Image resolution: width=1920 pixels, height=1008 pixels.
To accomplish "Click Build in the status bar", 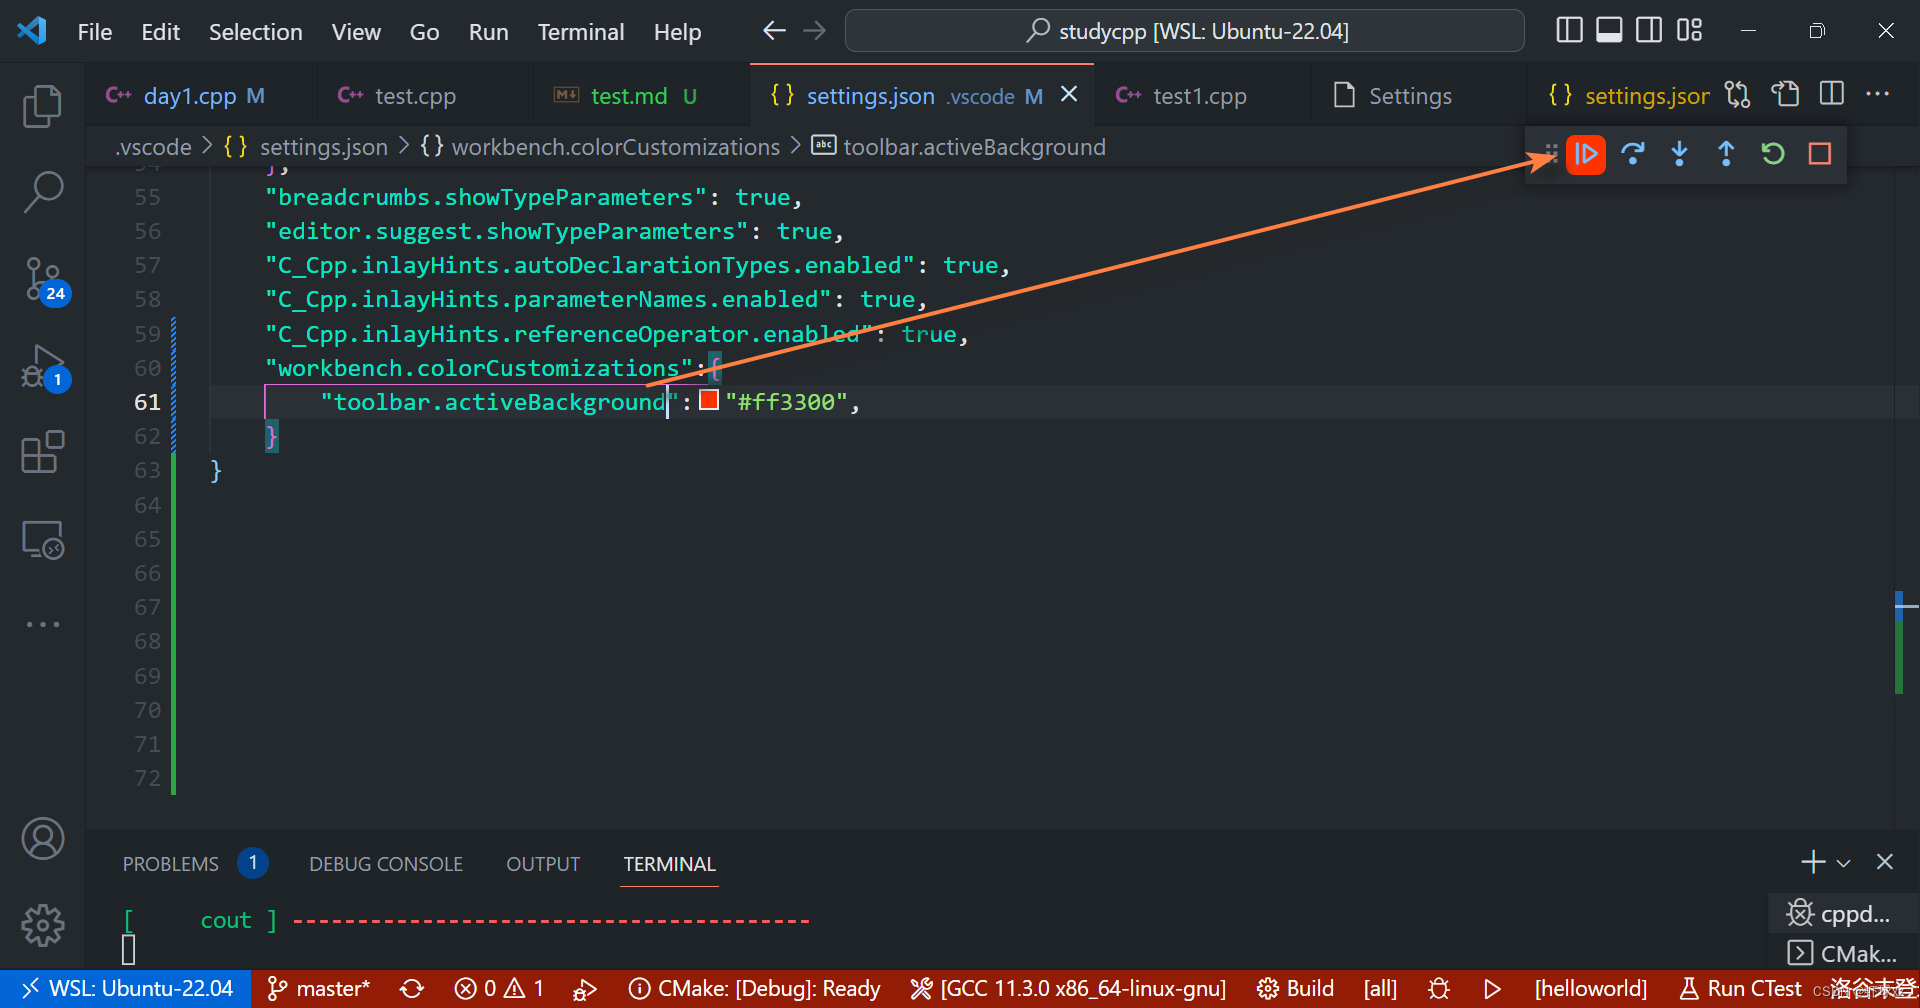I will (x=1295, y=989).
